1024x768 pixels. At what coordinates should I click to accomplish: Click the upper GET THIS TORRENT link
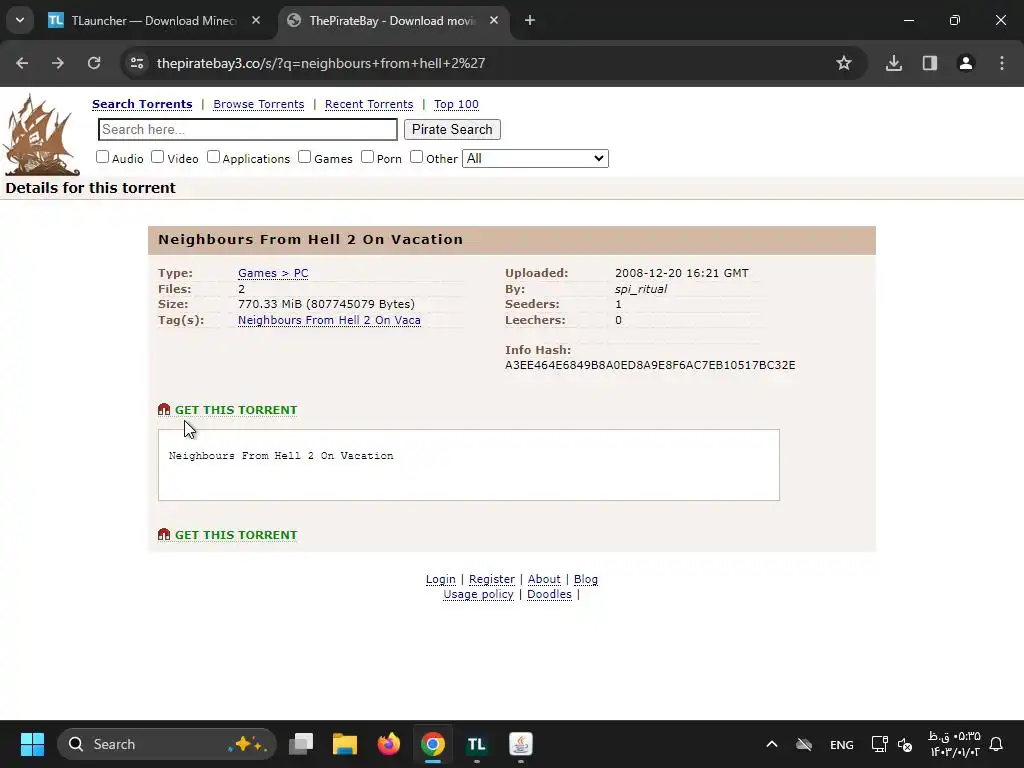tap(236, 410)
